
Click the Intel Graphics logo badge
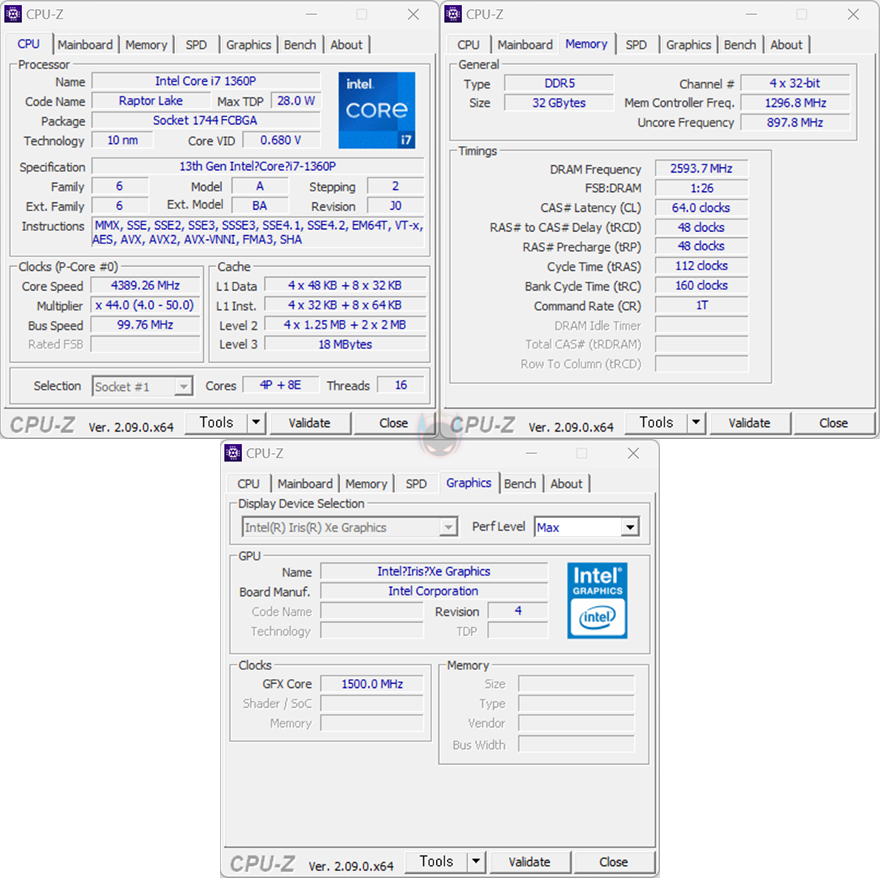tap(597, 600)
